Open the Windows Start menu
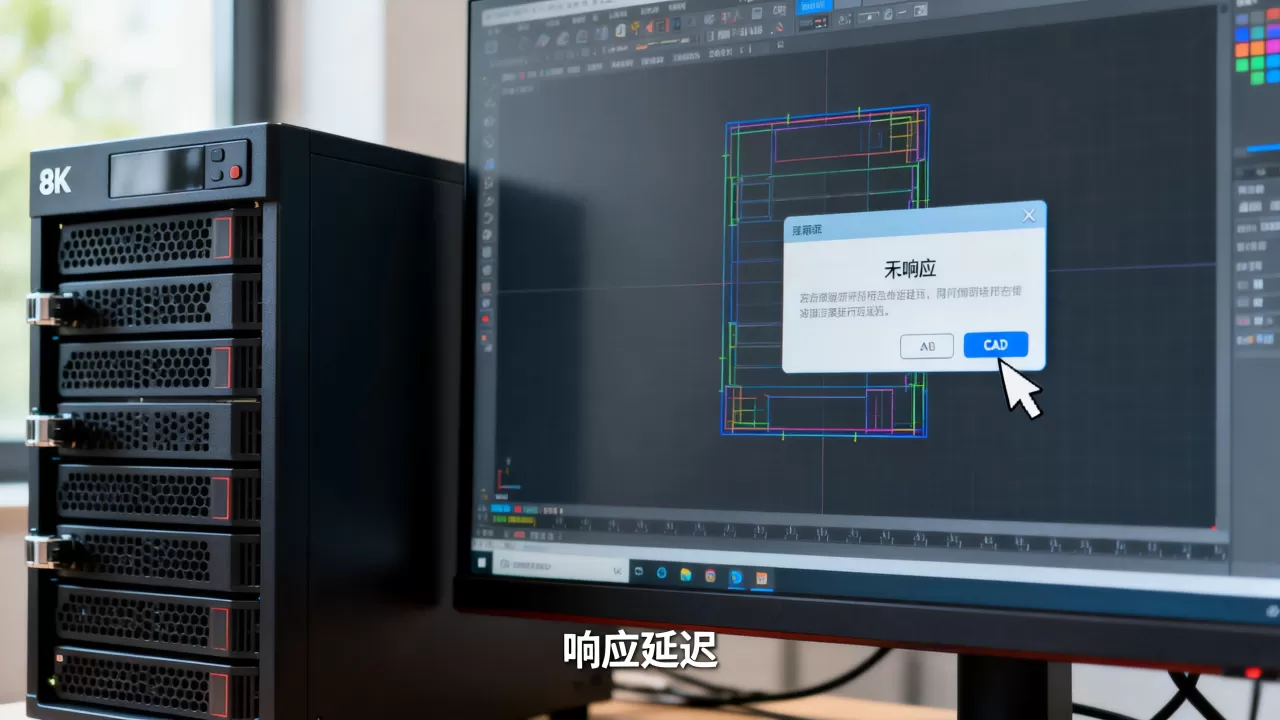The width and height of the screenshot is (1280, 720). click(x=482, y=564)
